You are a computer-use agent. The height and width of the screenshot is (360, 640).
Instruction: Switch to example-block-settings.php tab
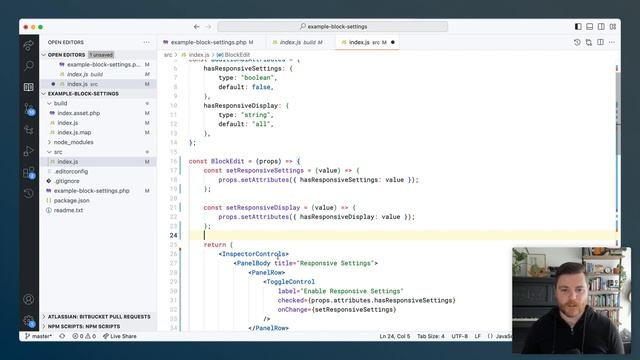coord(211,42)
